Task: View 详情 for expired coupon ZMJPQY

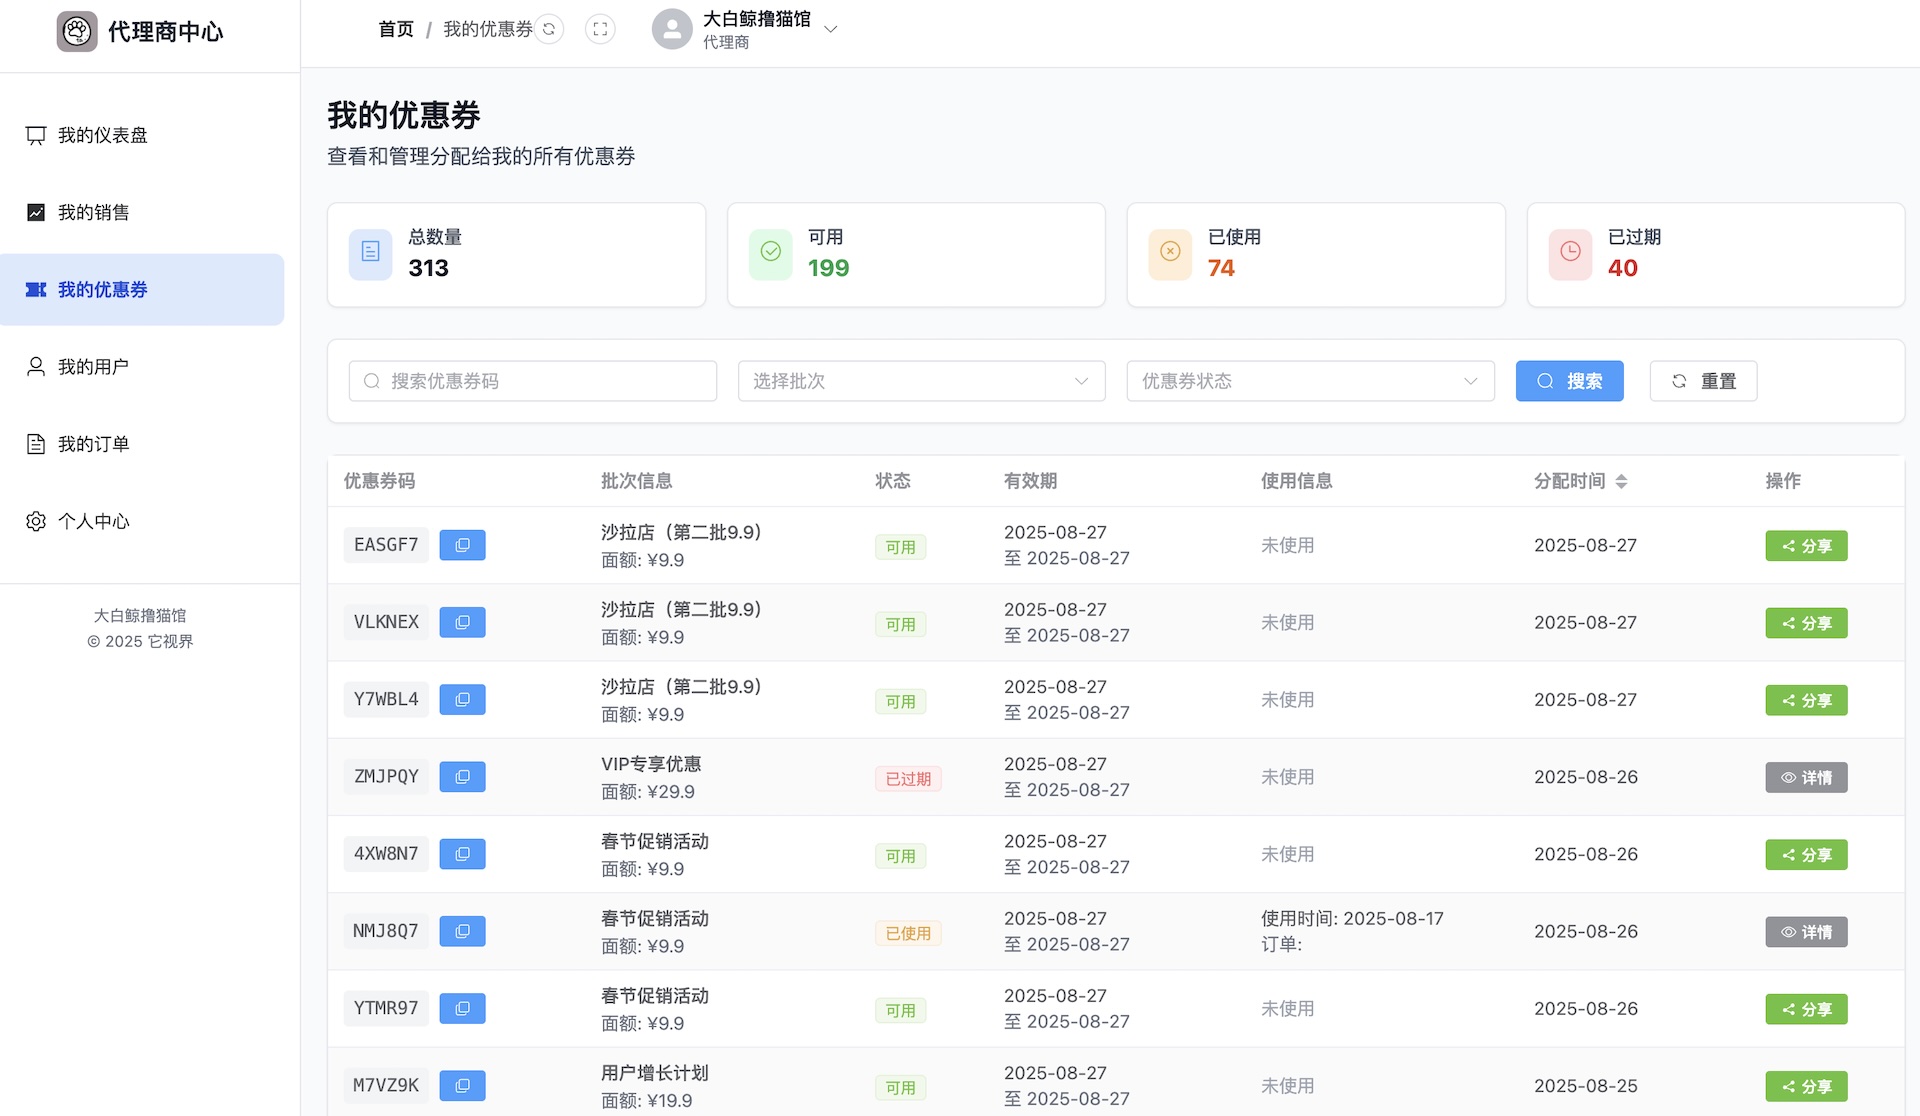Action: tap(1806, 777)
